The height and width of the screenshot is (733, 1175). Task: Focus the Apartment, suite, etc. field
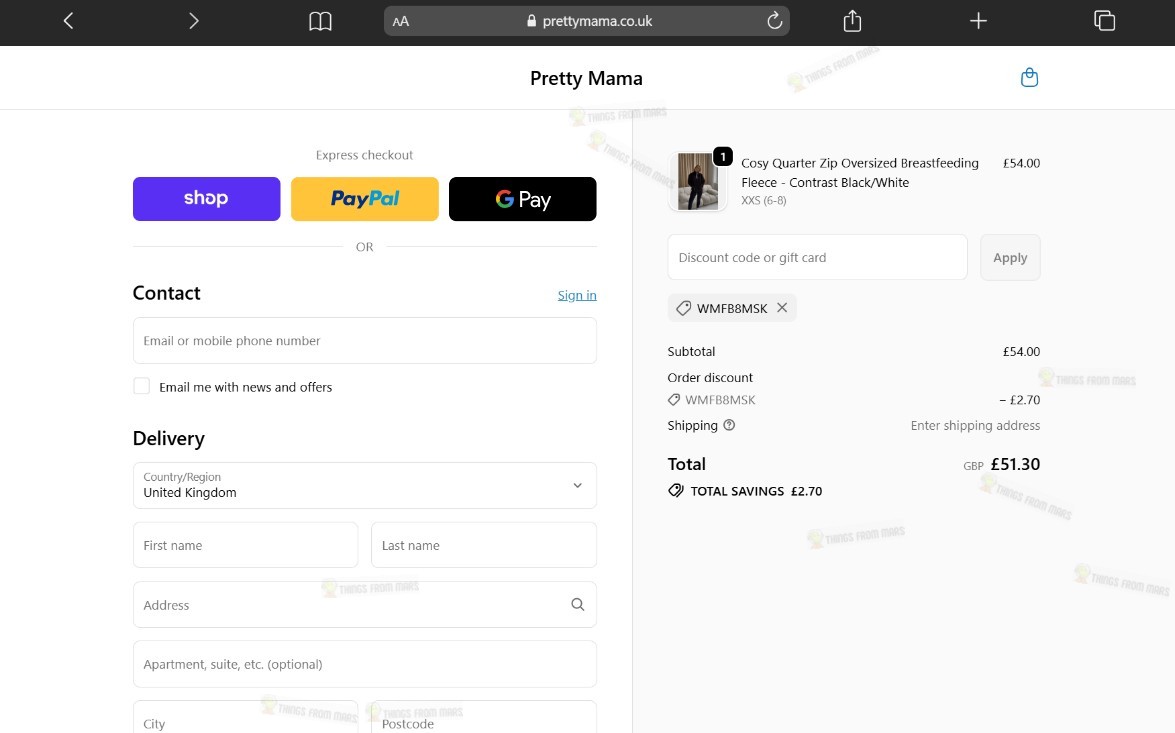click(364, 664)
